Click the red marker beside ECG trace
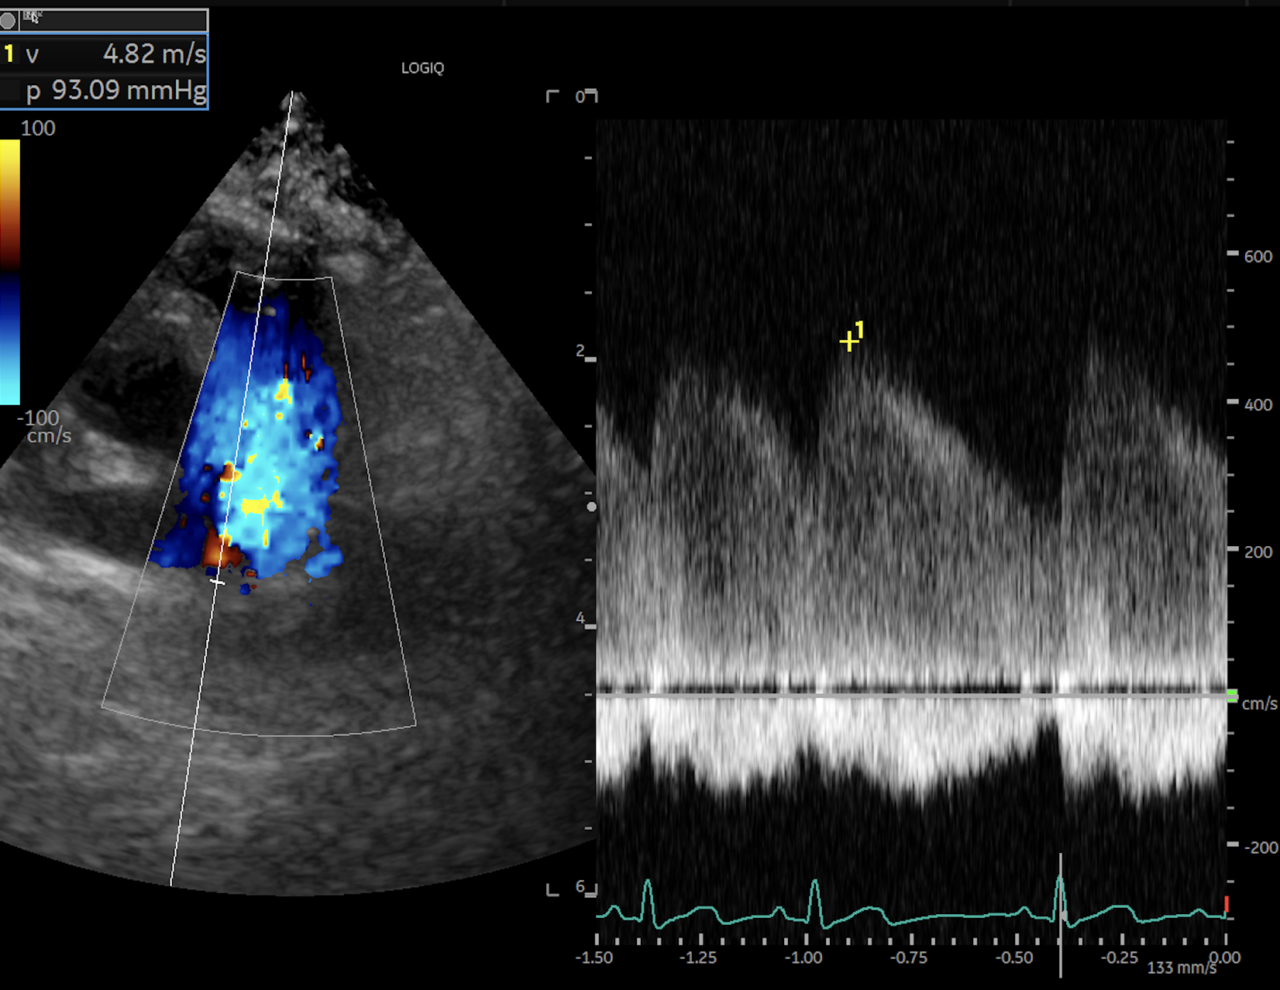The width and height of the screenshot is (1280, 990). [1226, 904]
